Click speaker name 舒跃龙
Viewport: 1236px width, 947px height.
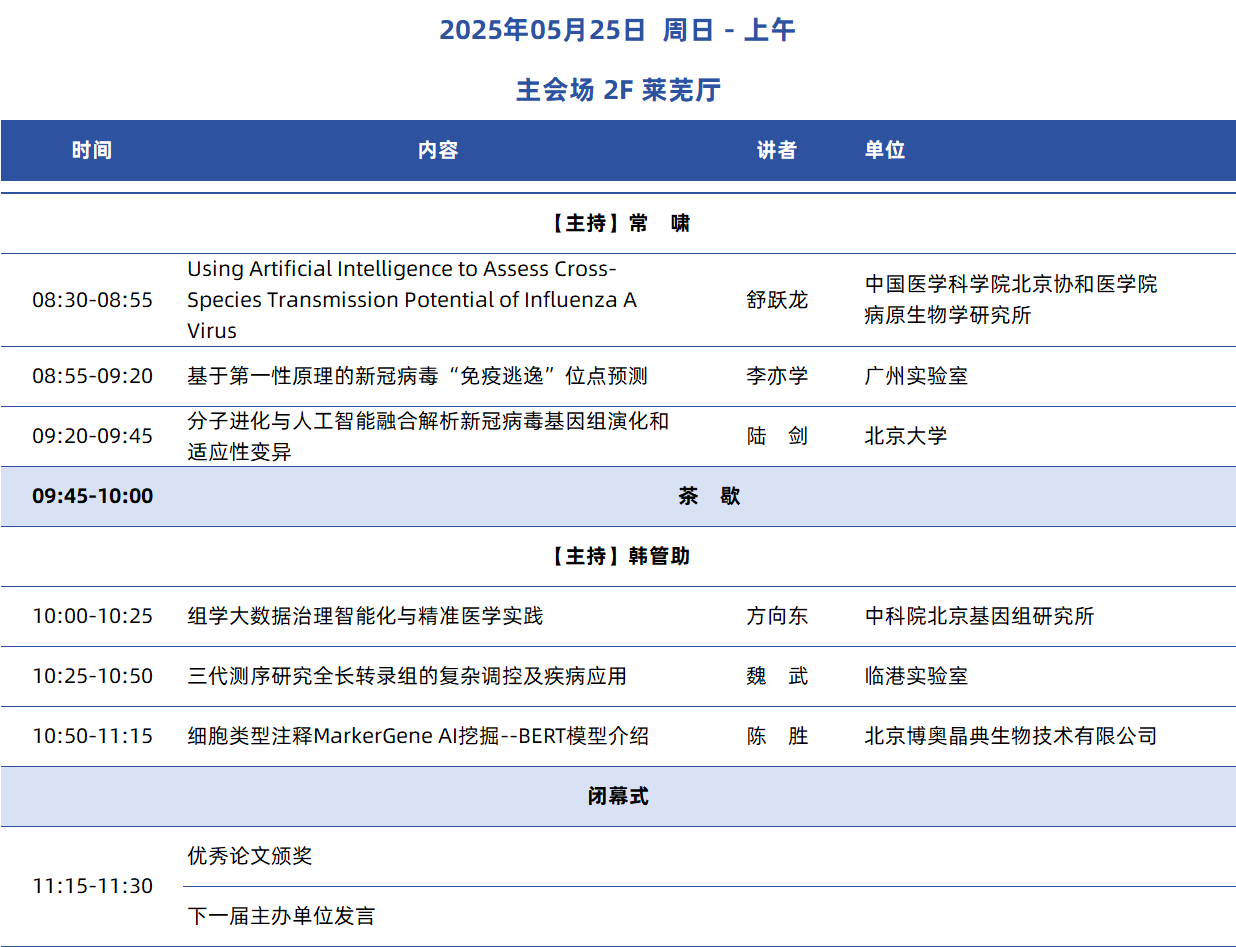(777, 300)
